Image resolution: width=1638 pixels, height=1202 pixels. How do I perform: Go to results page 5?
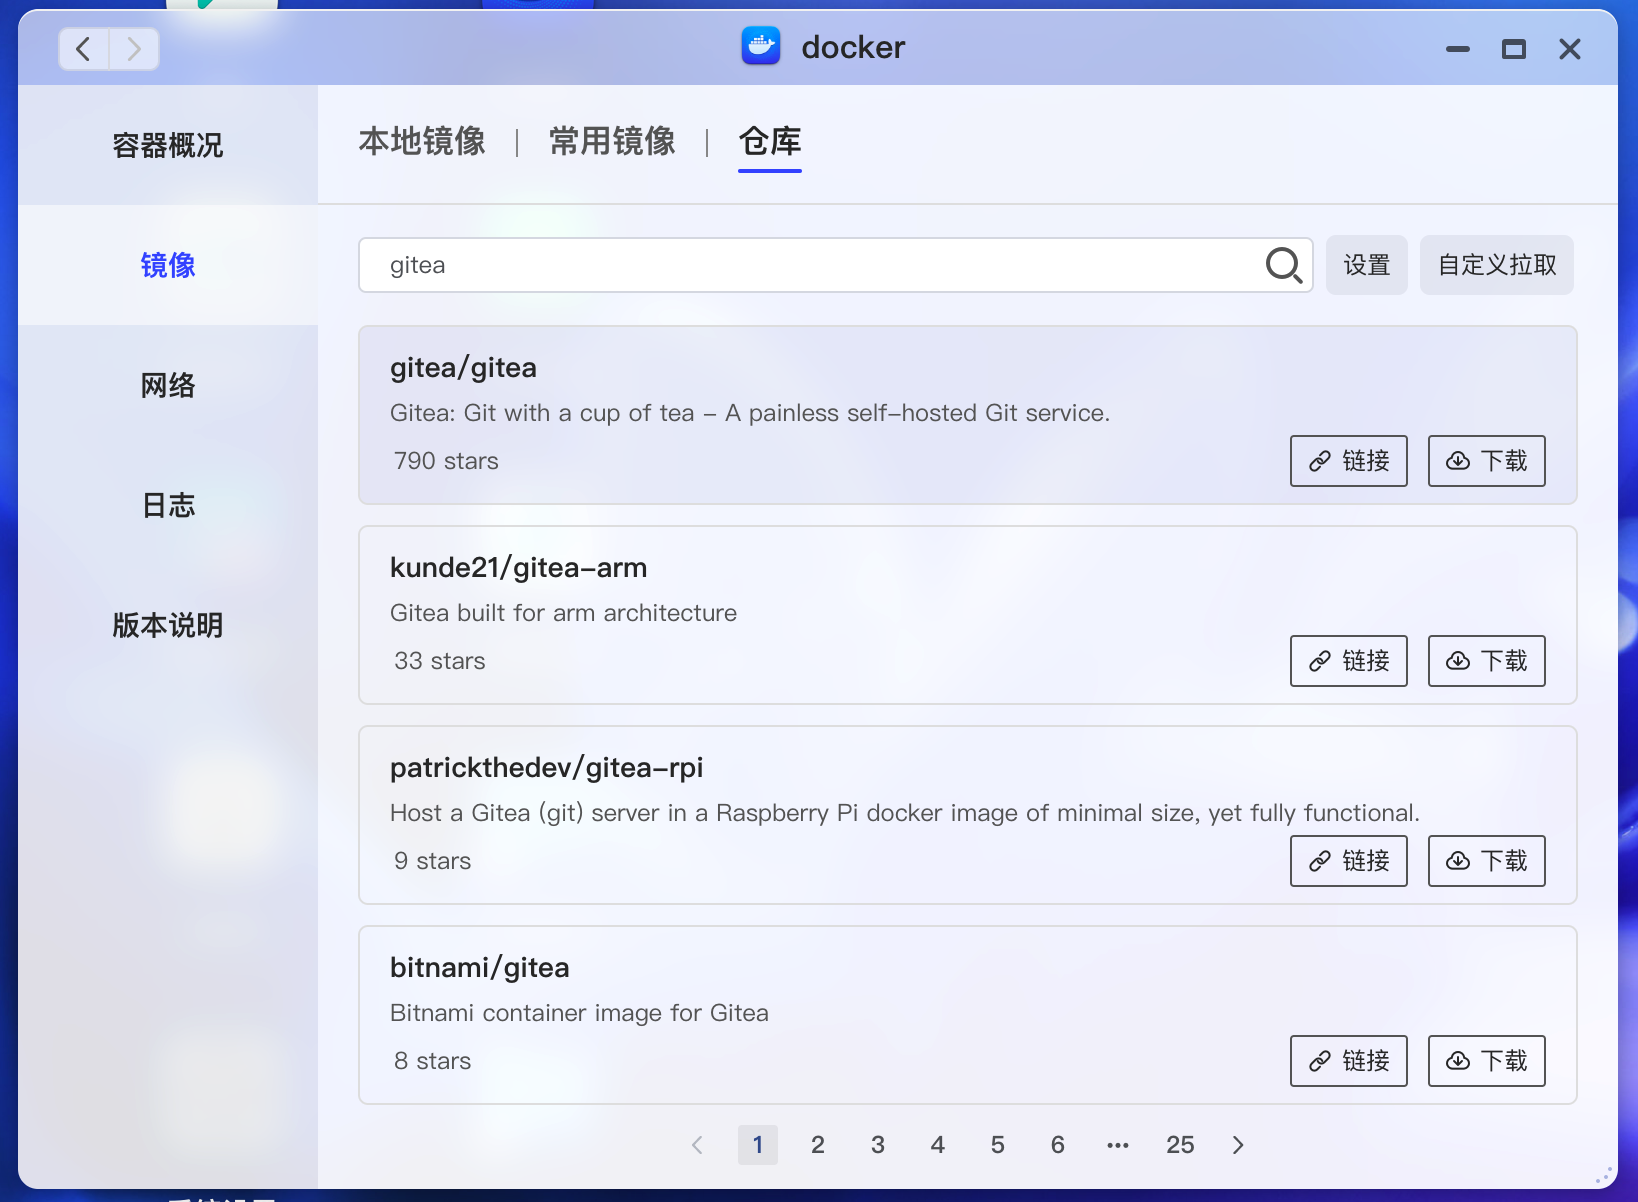click(x=998, y=1145)
